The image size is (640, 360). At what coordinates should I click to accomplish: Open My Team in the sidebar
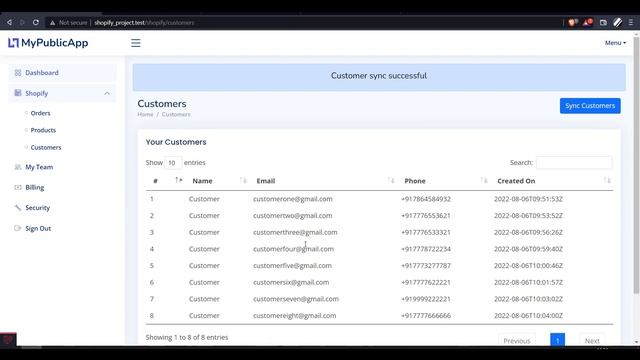pos(39,167)
